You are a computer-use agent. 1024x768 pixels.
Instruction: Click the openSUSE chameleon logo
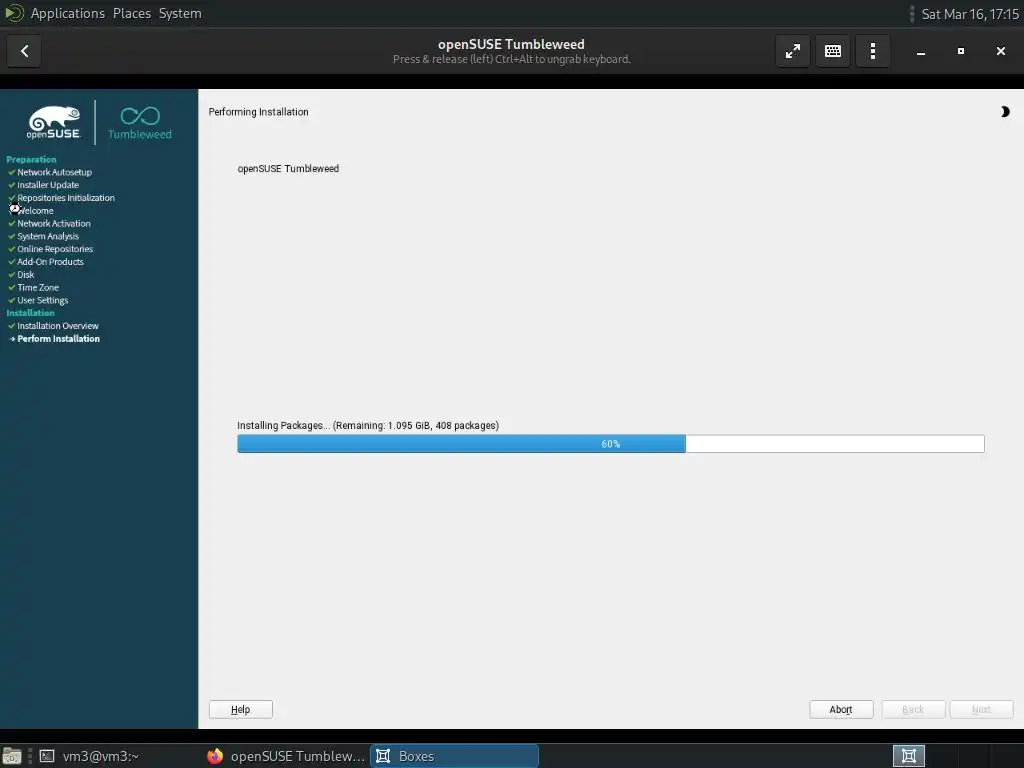pos(54,122)
